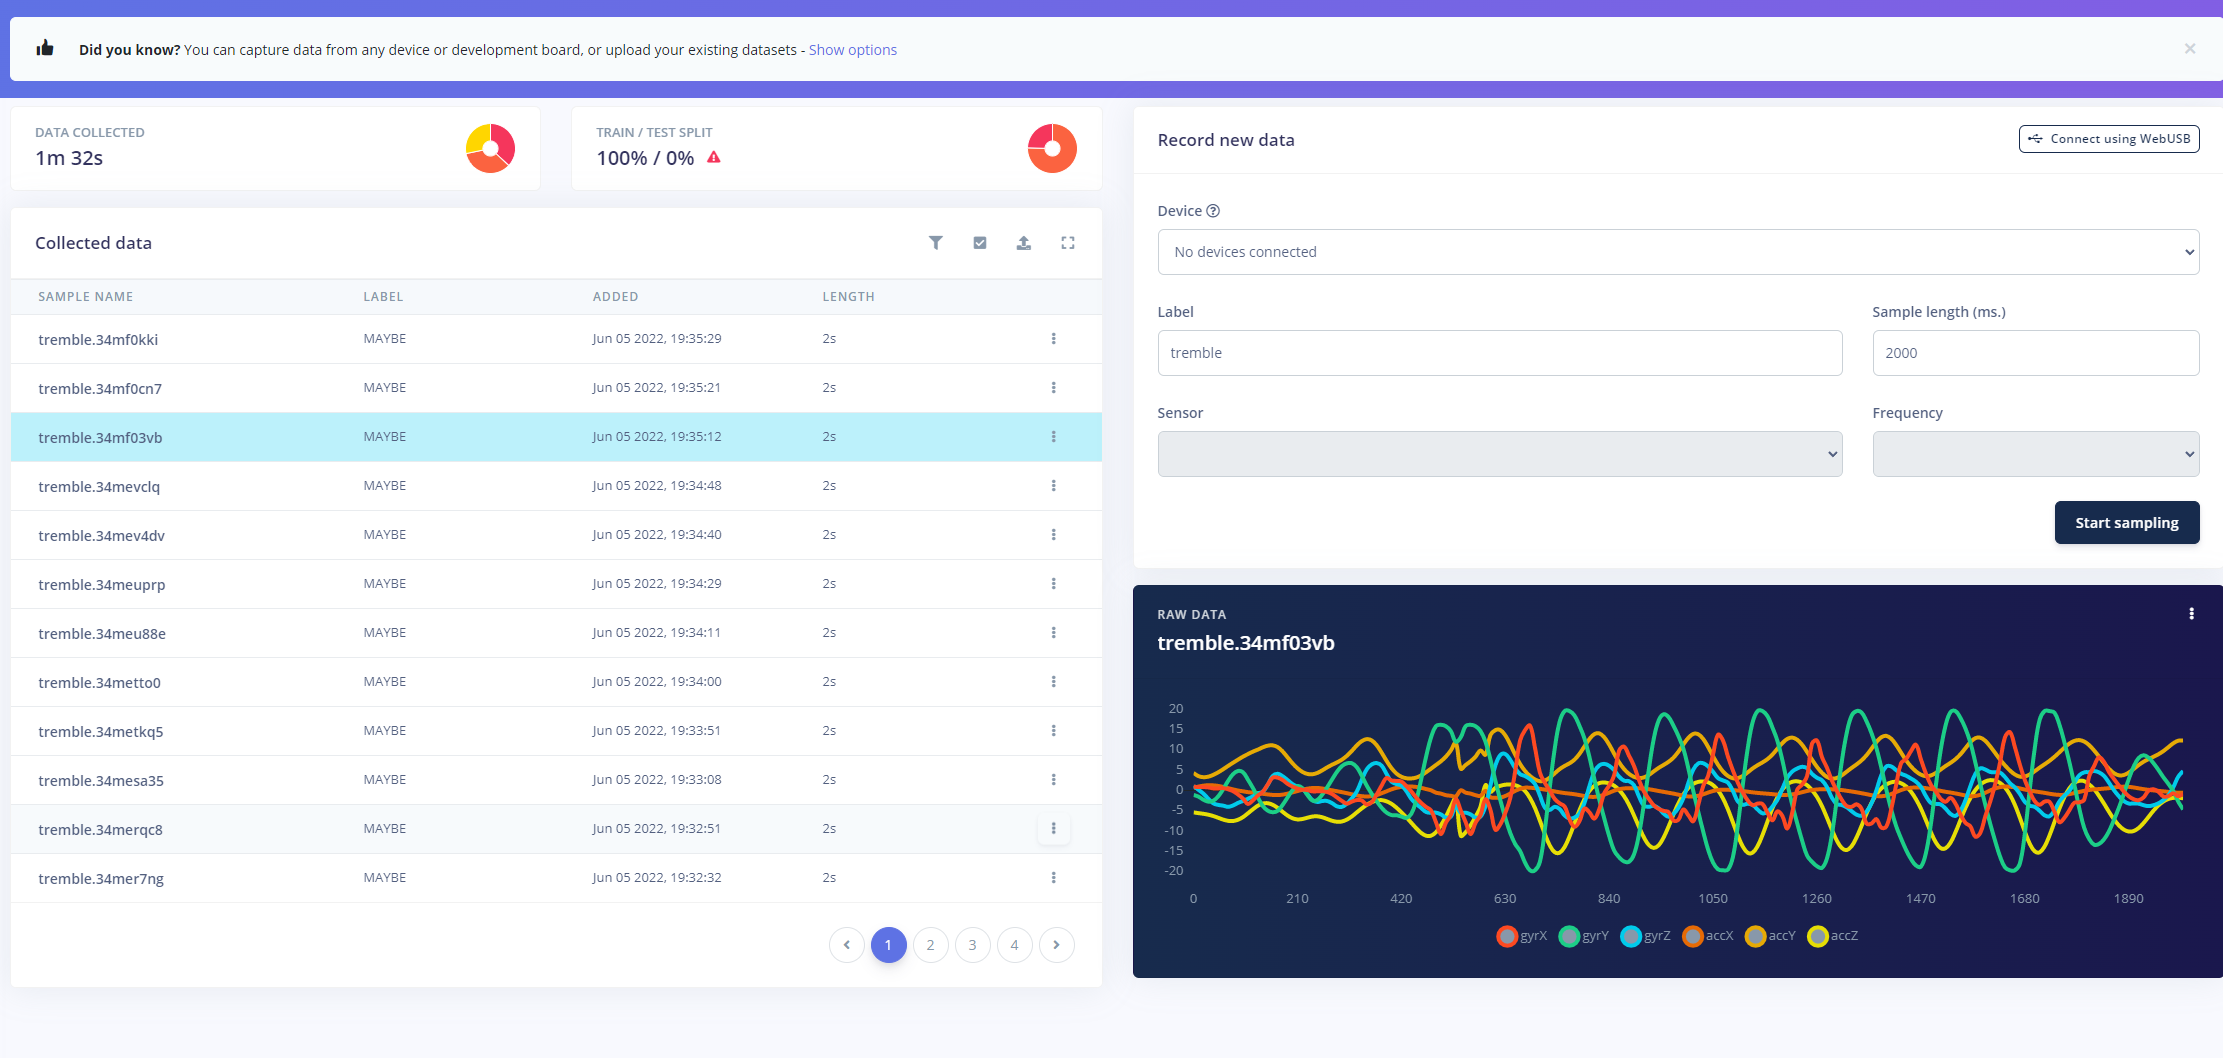Open the Sensor dropdown
Viewport: 2223px width, 1058px height.
1500,454
